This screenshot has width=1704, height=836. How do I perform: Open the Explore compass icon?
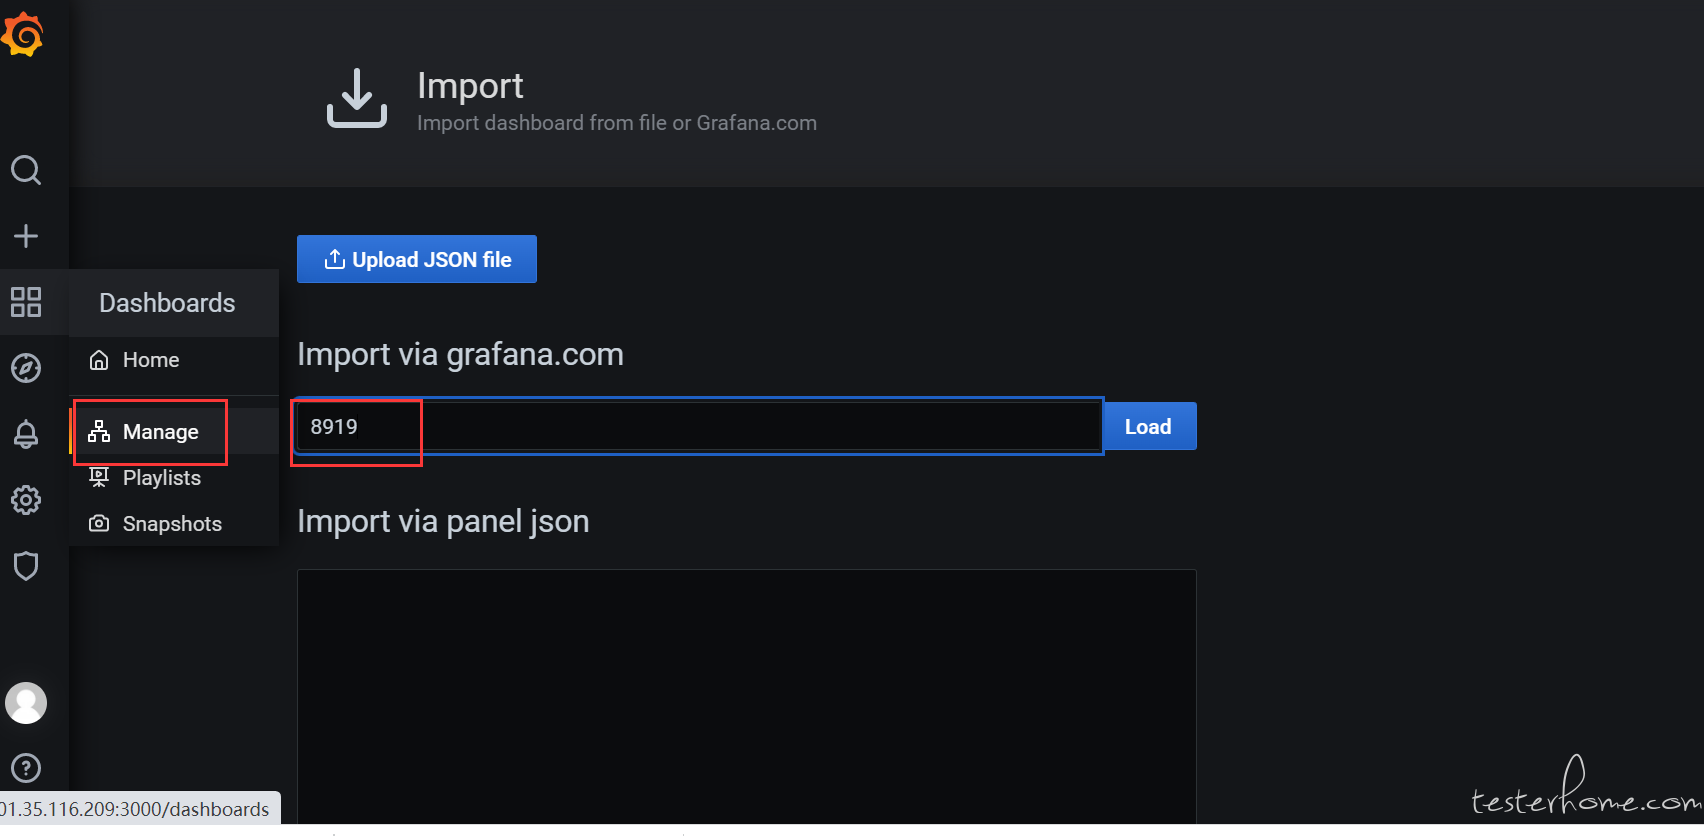coord(26,368)
